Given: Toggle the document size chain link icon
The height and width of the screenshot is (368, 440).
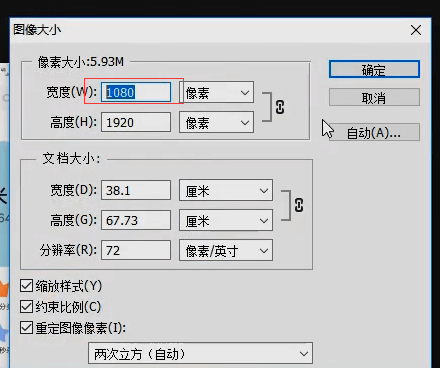Looking at the screenshot, I should (x=299, y=205).
